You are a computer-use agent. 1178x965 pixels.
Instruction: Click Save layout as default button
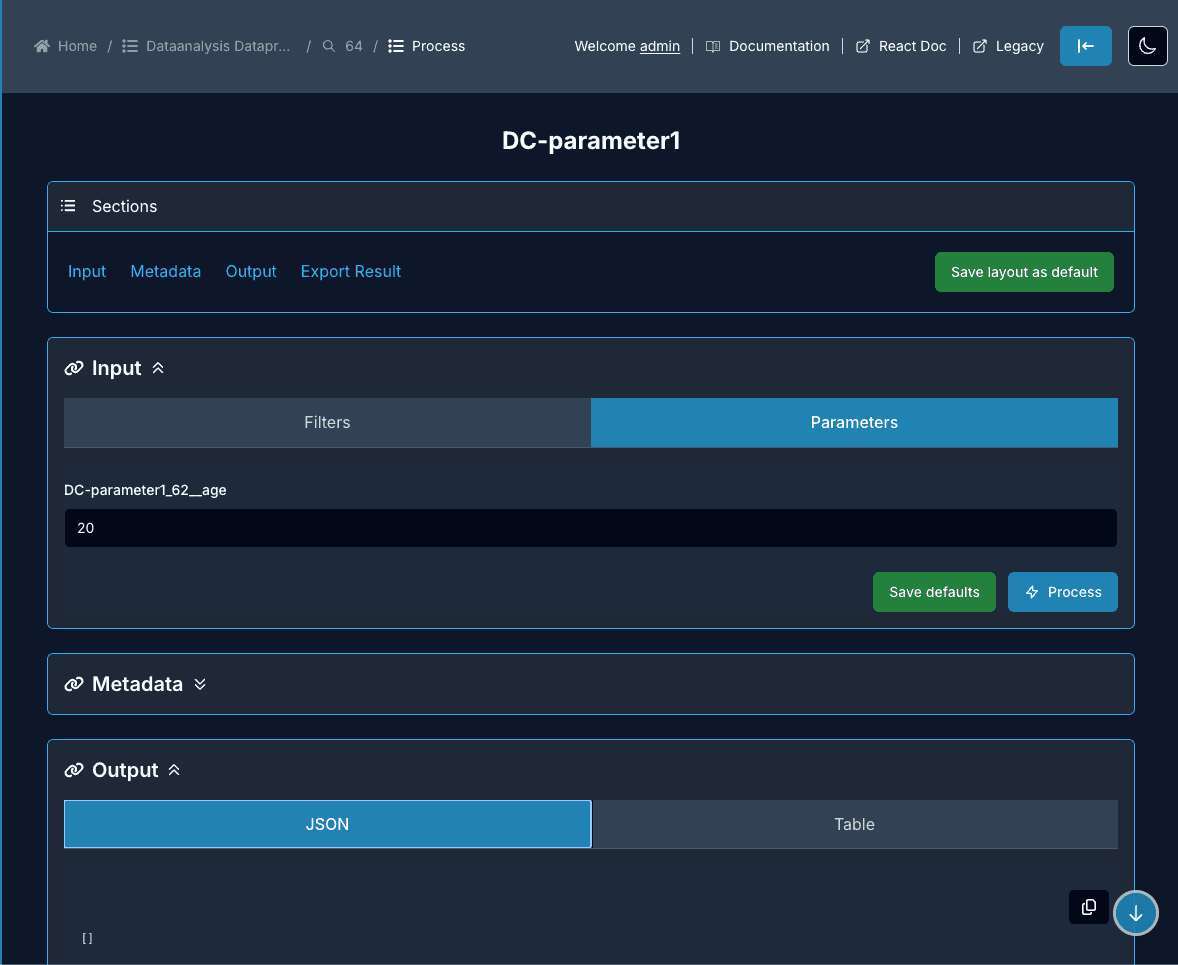[1024, 272]
